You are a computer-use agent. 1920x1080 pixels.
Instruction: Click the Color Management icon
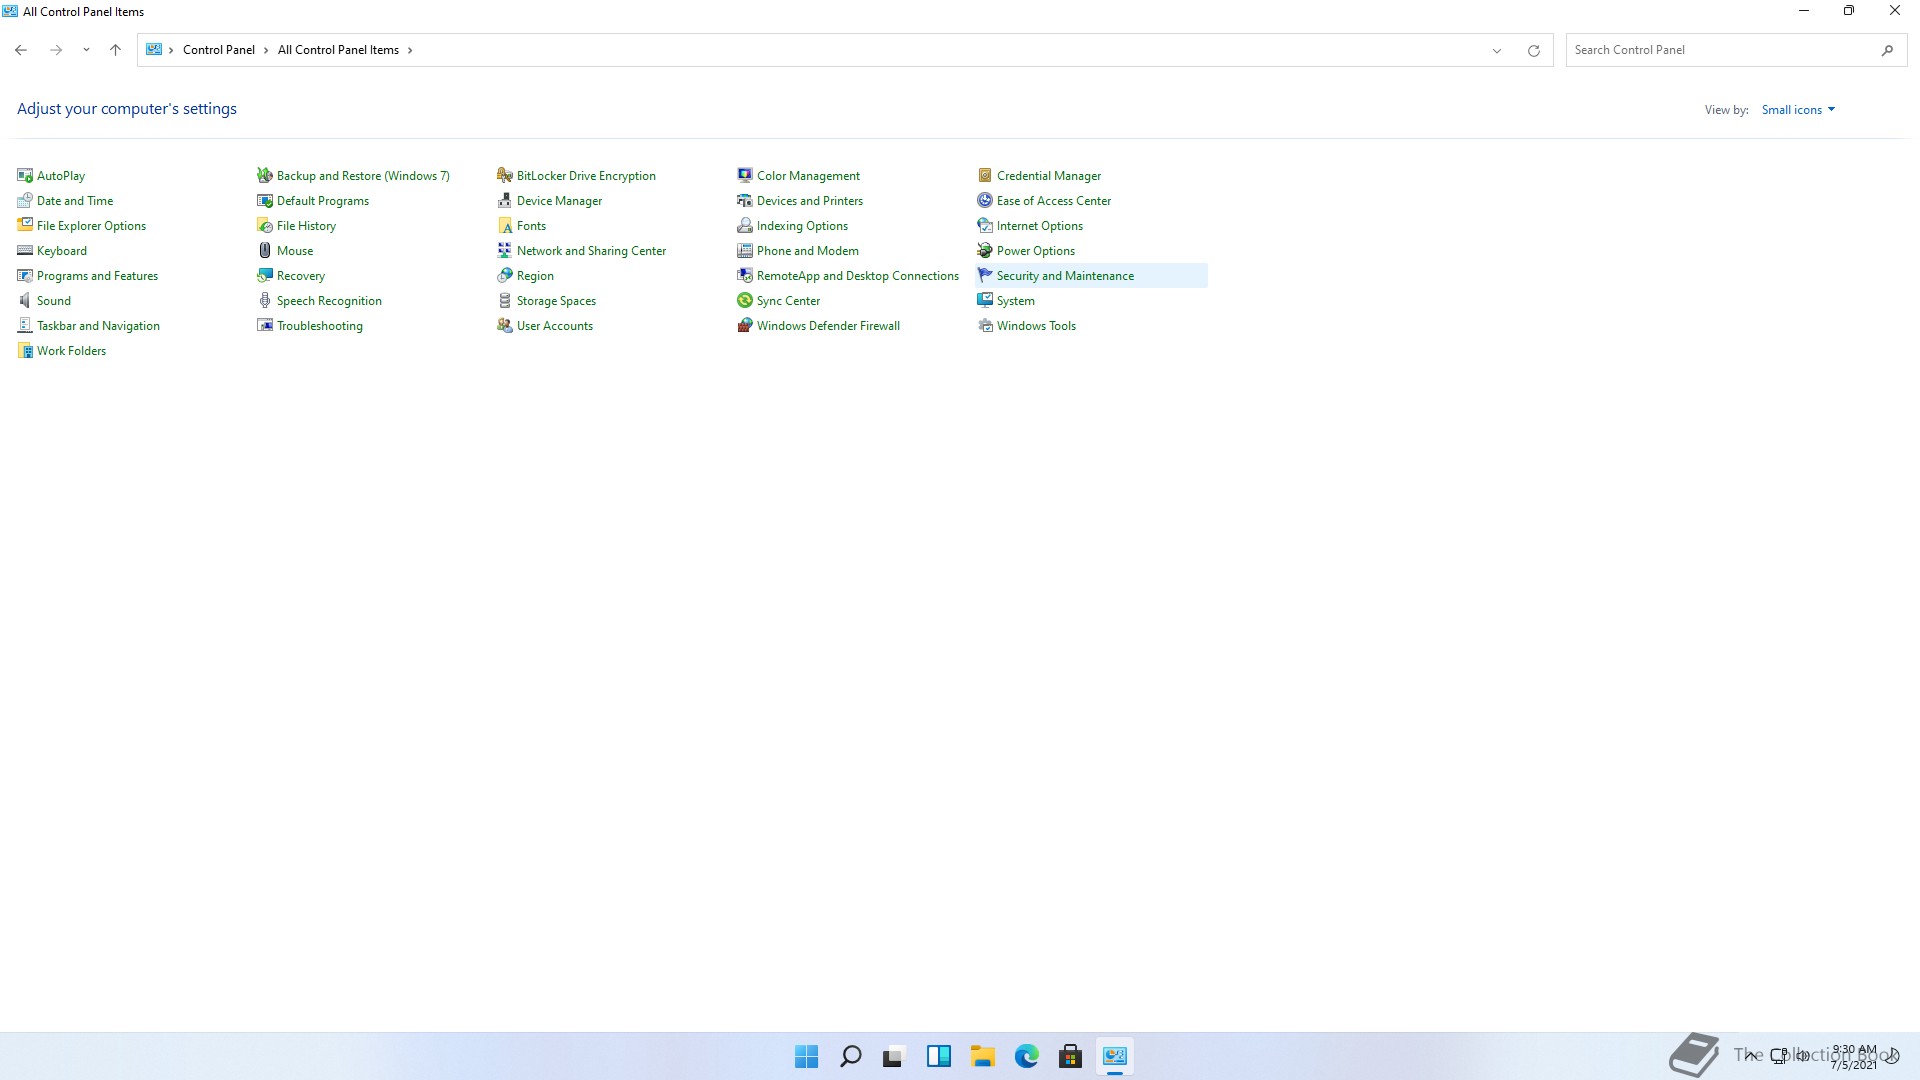(745, 176)
